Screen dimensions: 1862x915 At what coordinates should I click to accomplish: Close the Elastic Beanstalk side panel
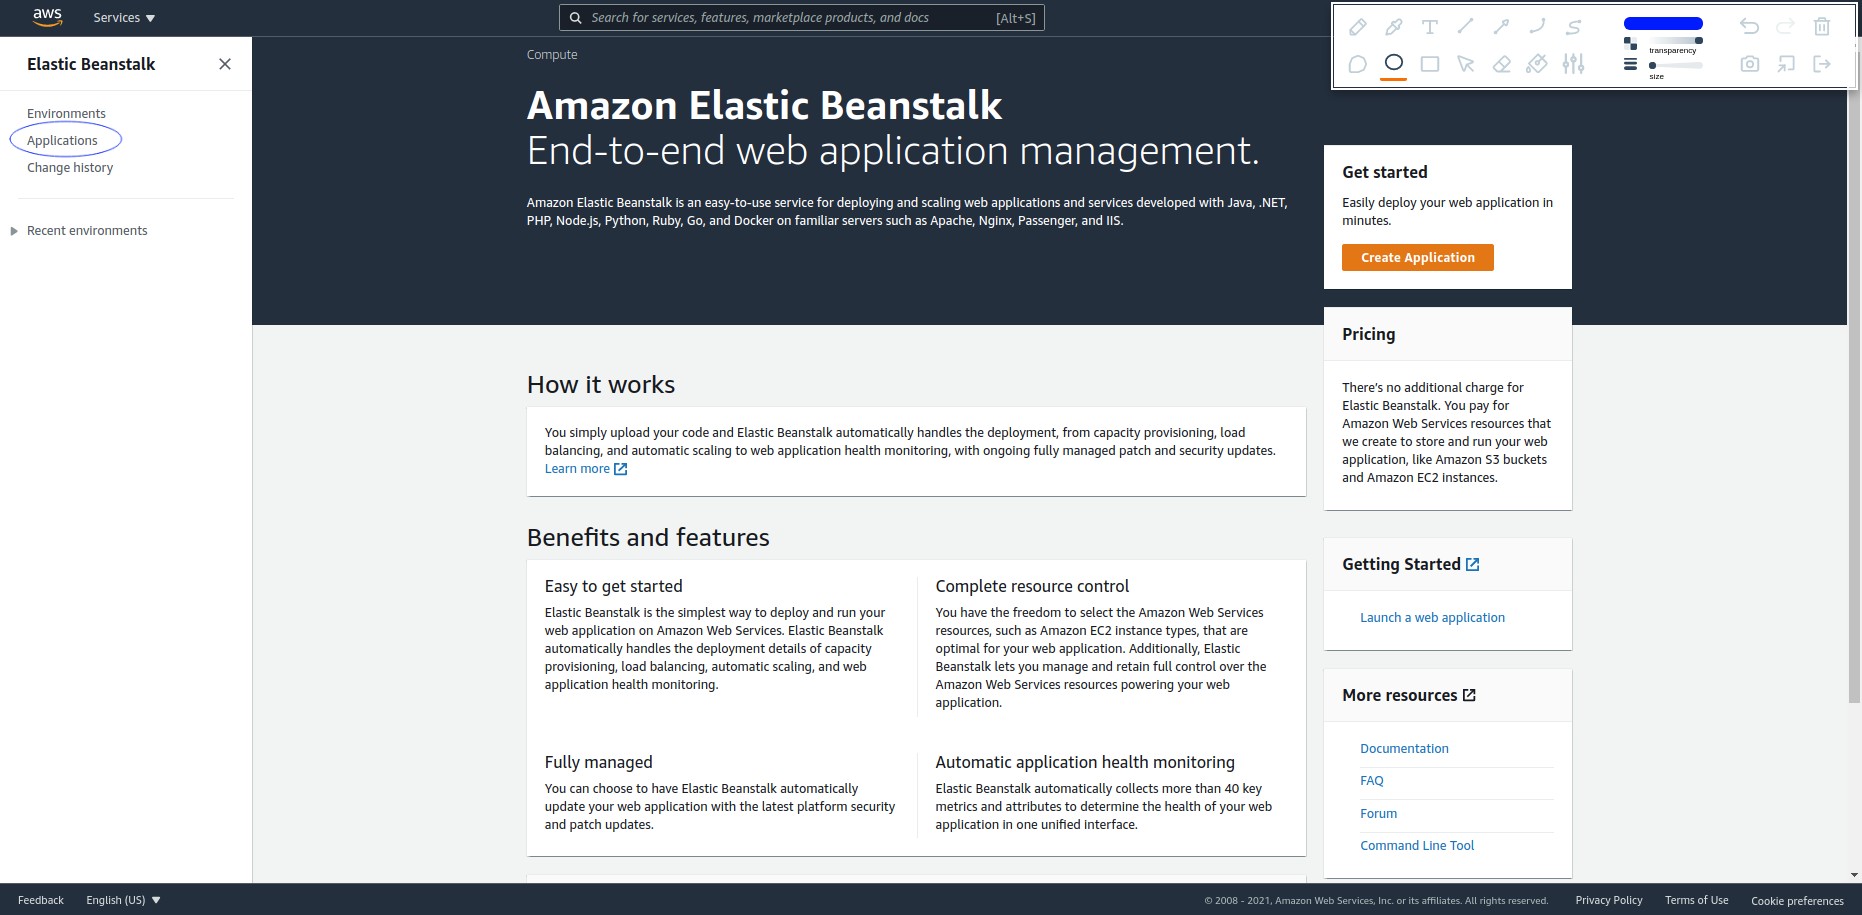point(225,64)
